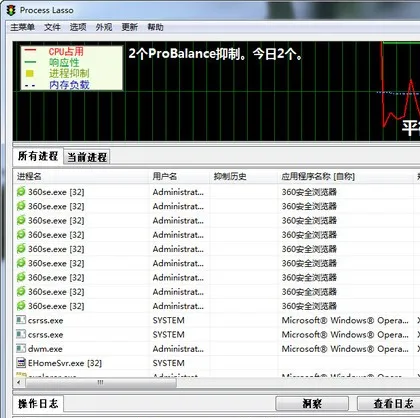
Task: Sort by the 用户名 column header
Action: coord(179,176)
